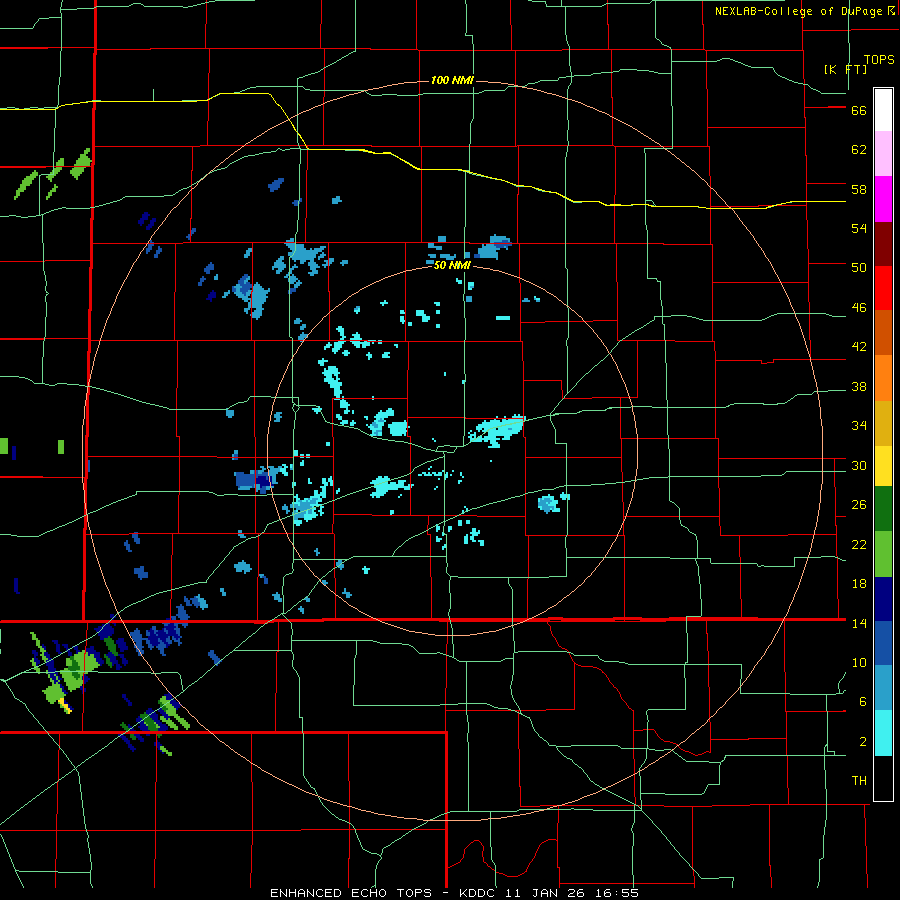Click the legend value 42

[x=859, y=347]
